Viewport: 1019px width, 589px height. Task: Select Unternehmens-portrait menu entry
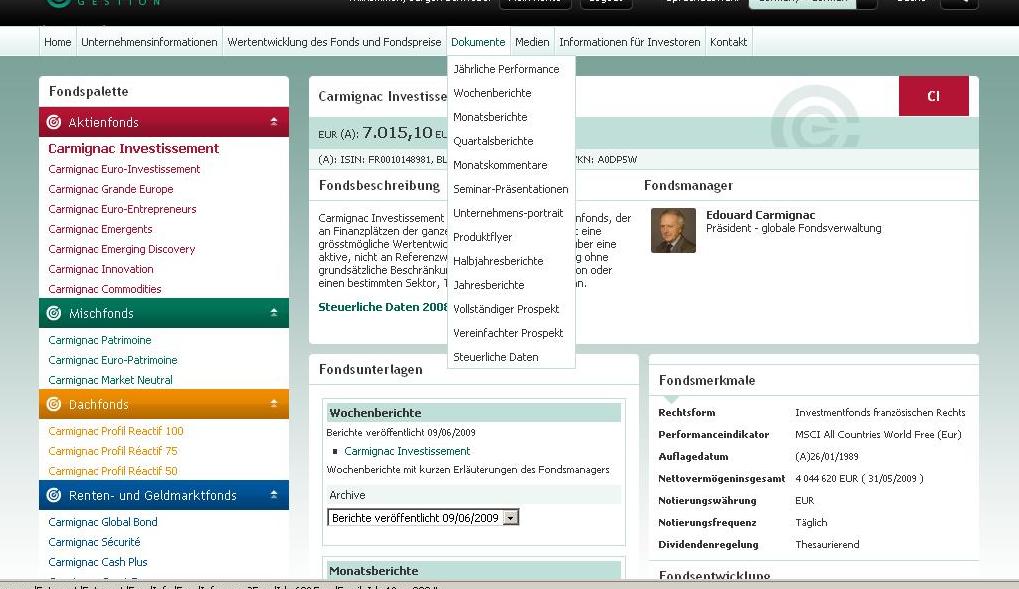(508, 213)
